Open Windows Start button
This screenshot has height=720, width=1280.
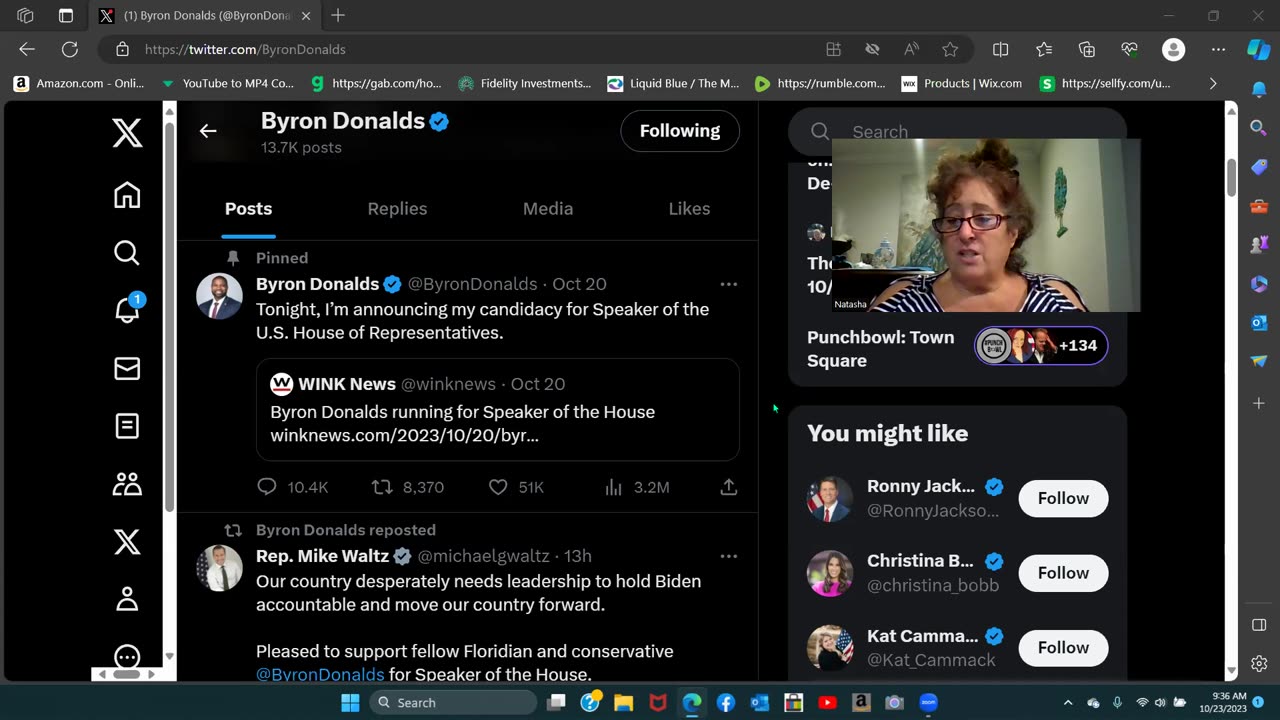(350, 703)
